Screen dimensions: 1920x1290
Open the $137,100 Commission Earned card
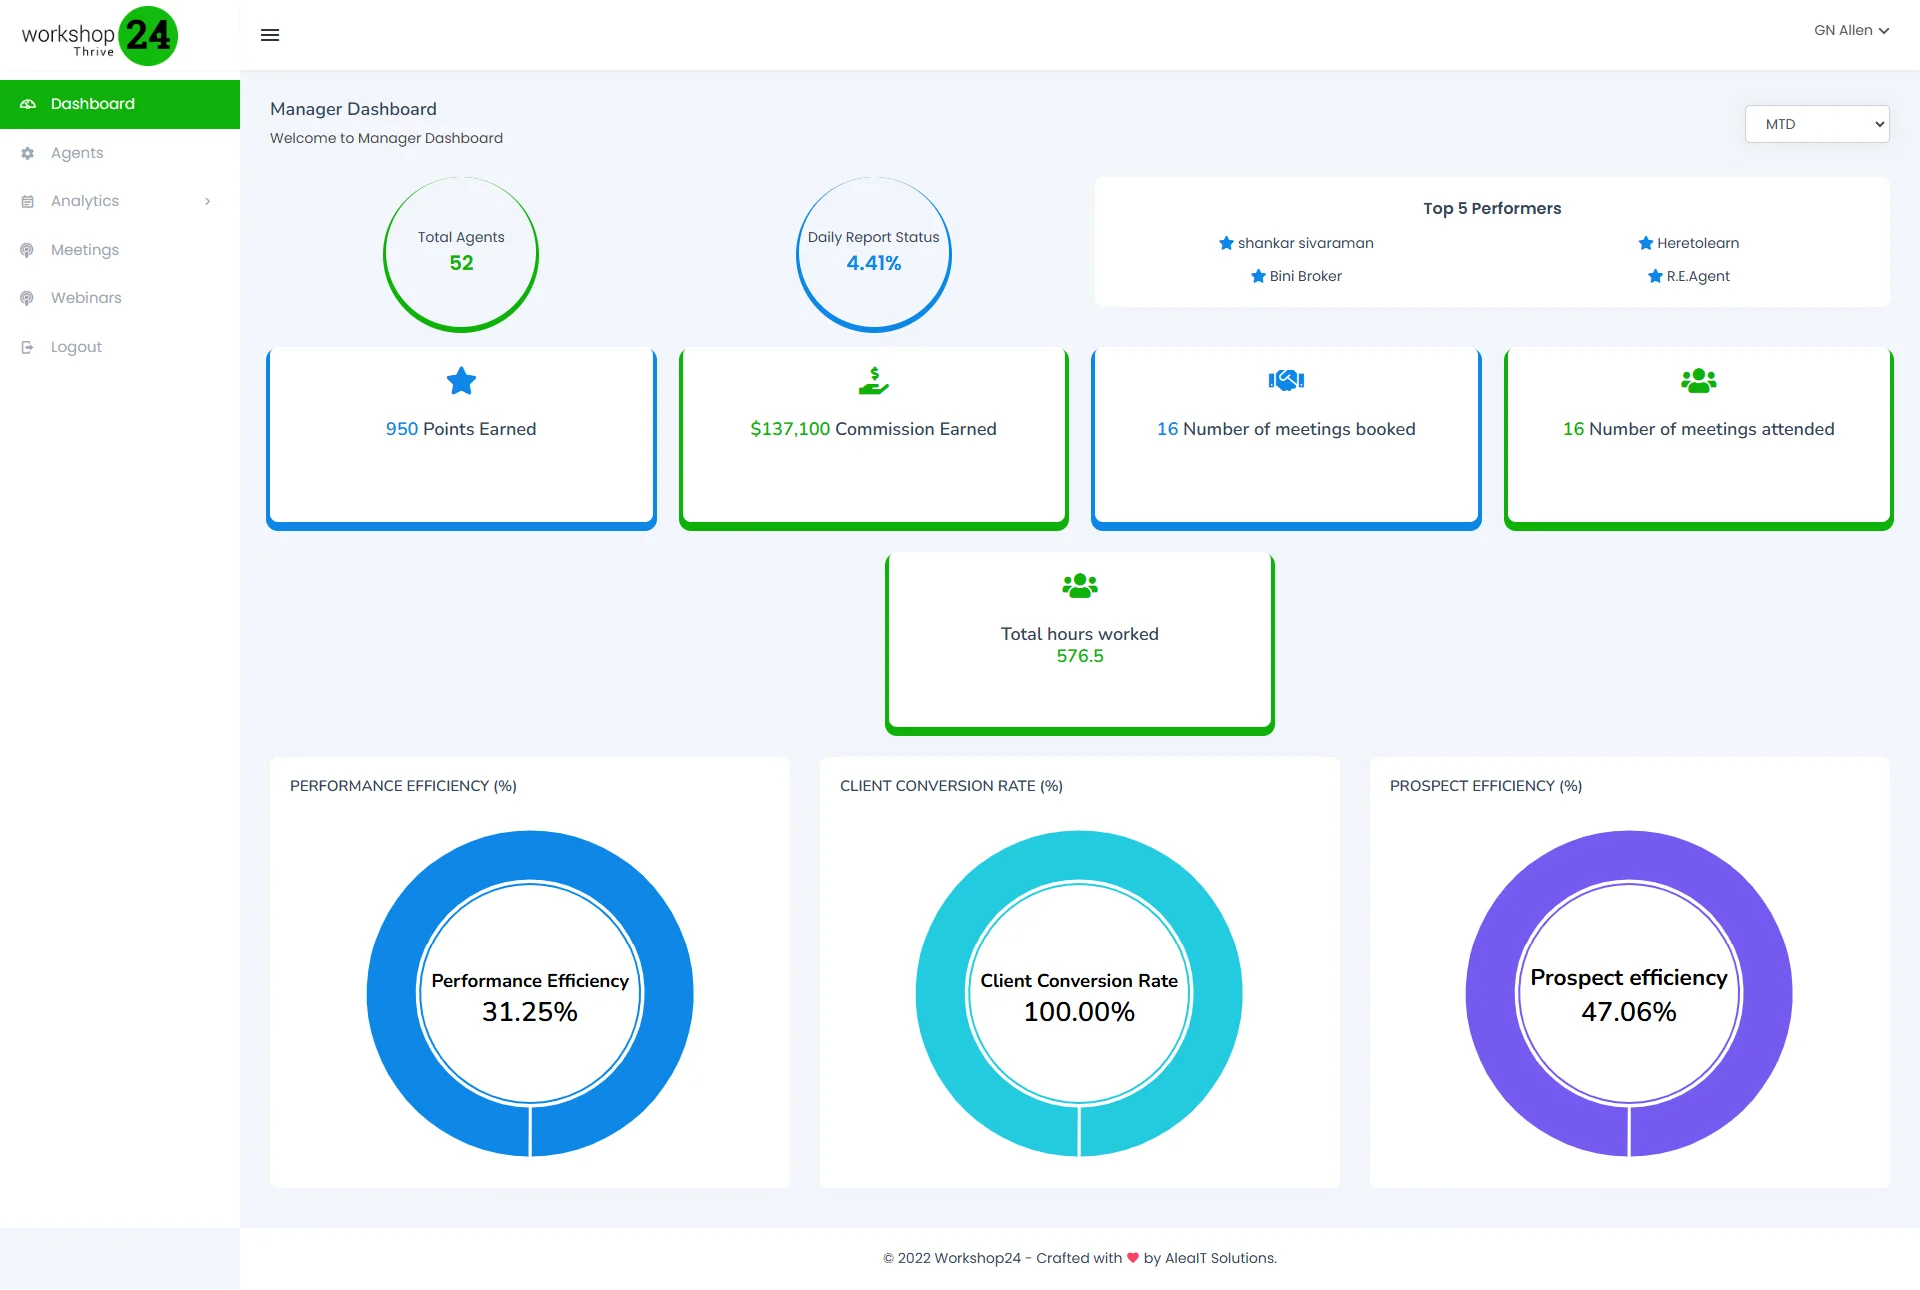(x=874, y=438)
